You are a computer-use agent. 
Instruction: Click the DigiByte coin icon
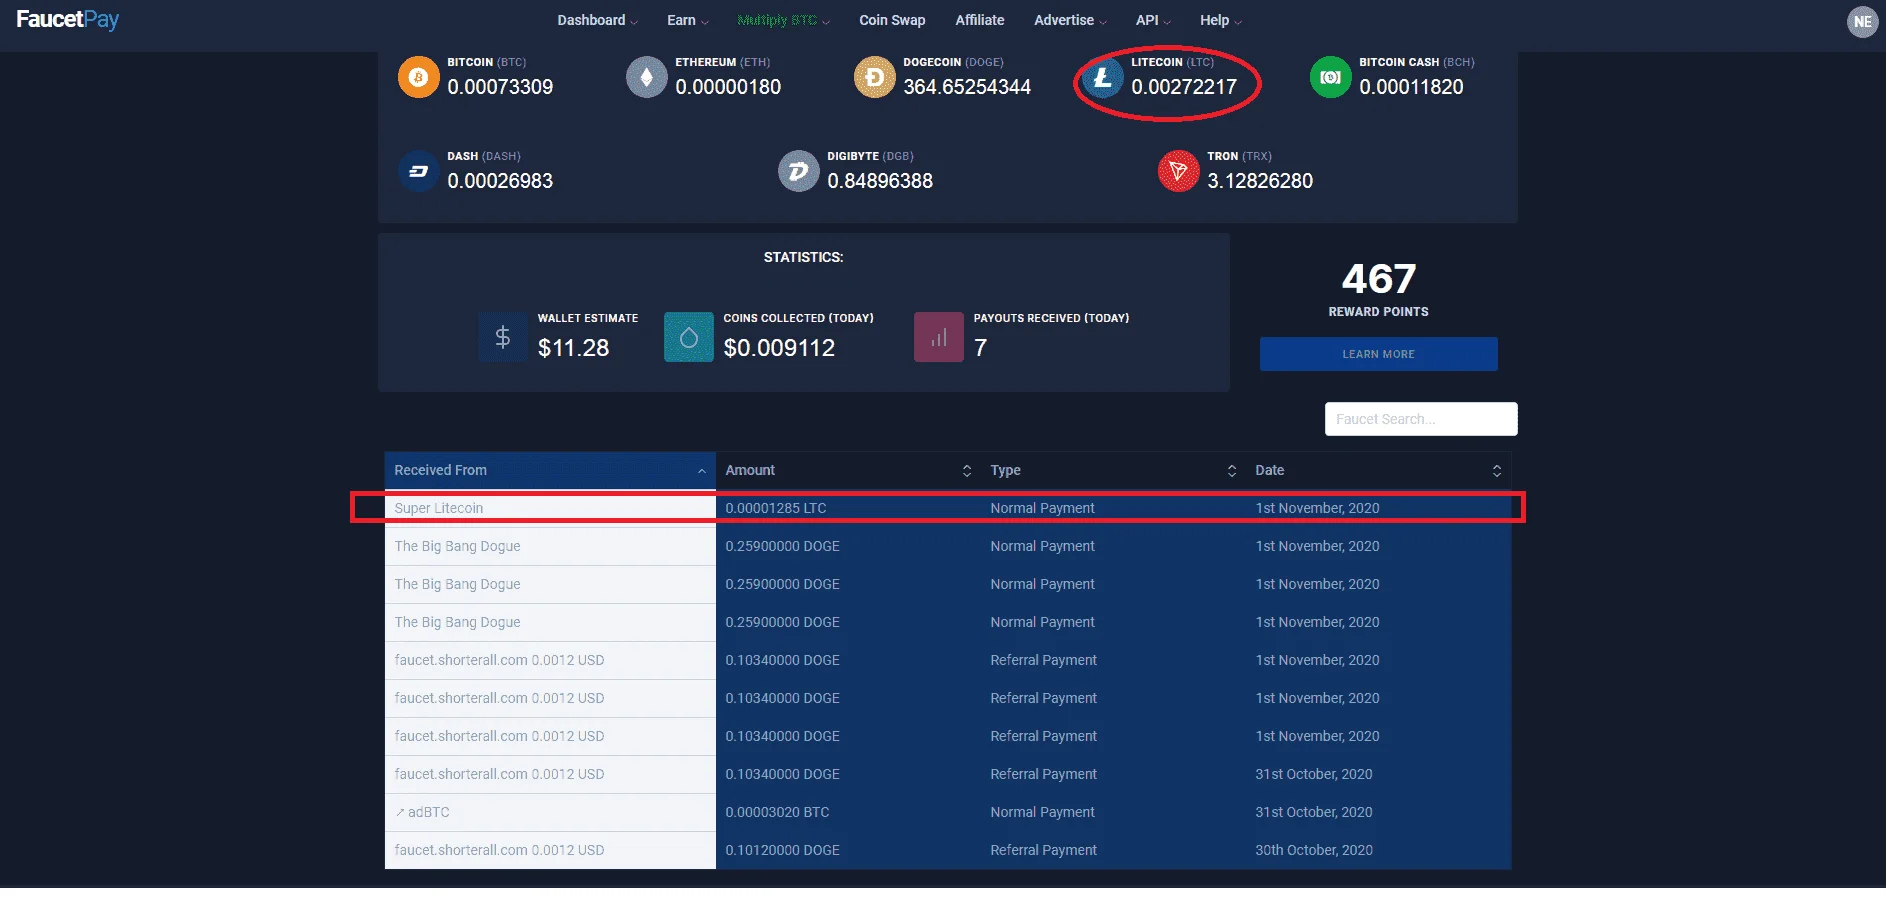[x=798, y=171]
